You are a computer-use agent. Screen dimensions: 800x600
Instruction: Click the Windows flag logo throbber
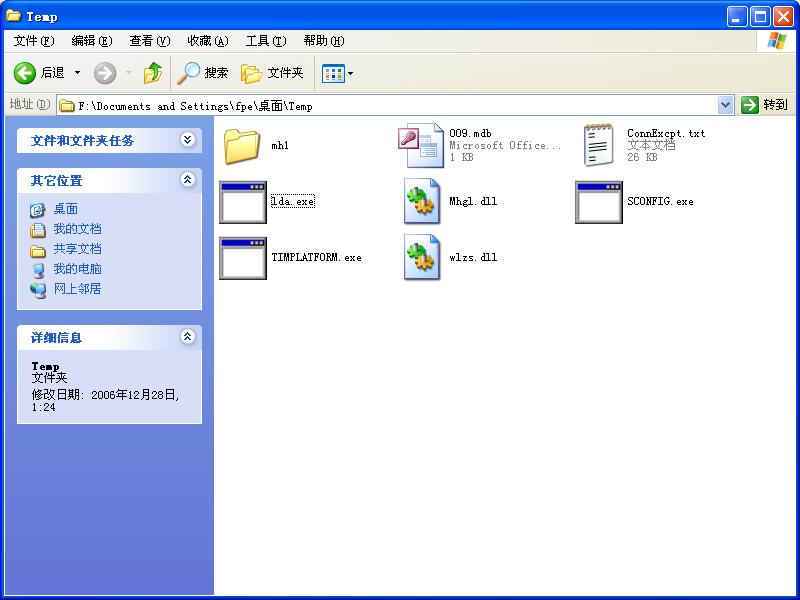pos(776,41)
